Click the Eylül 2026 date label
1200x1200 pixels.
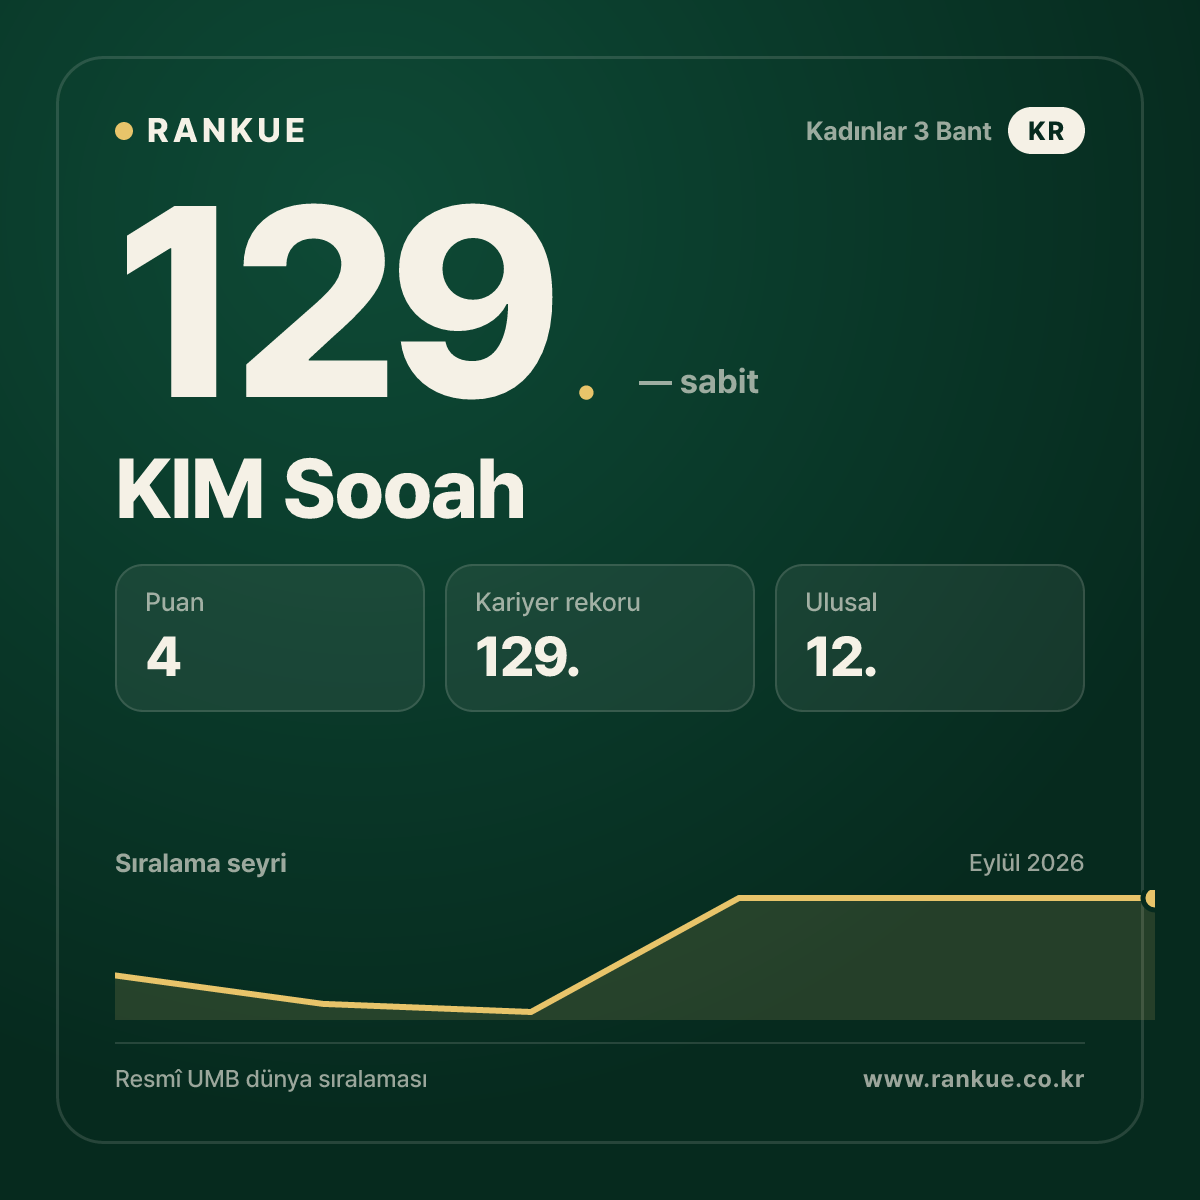coord(1026,863)
